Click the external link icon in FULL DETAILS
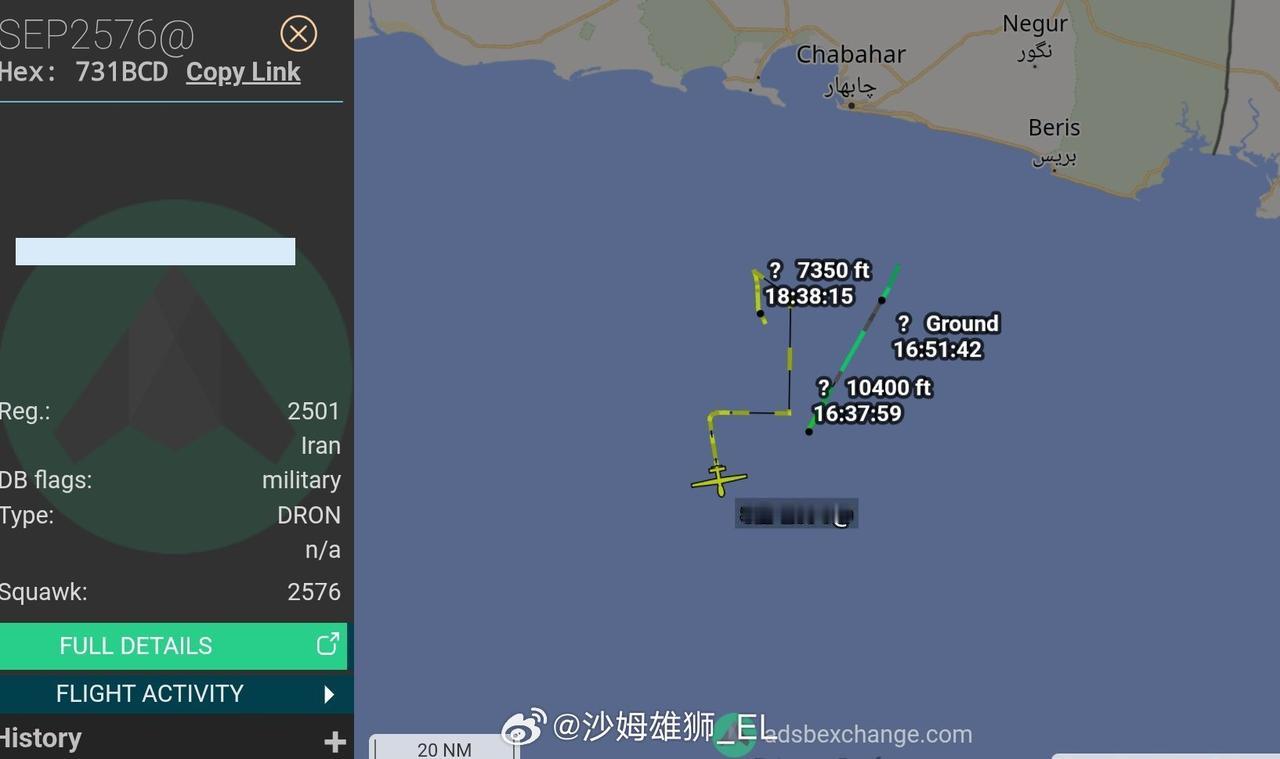The width and height of the screenshot is (1280, 759). 328,645
